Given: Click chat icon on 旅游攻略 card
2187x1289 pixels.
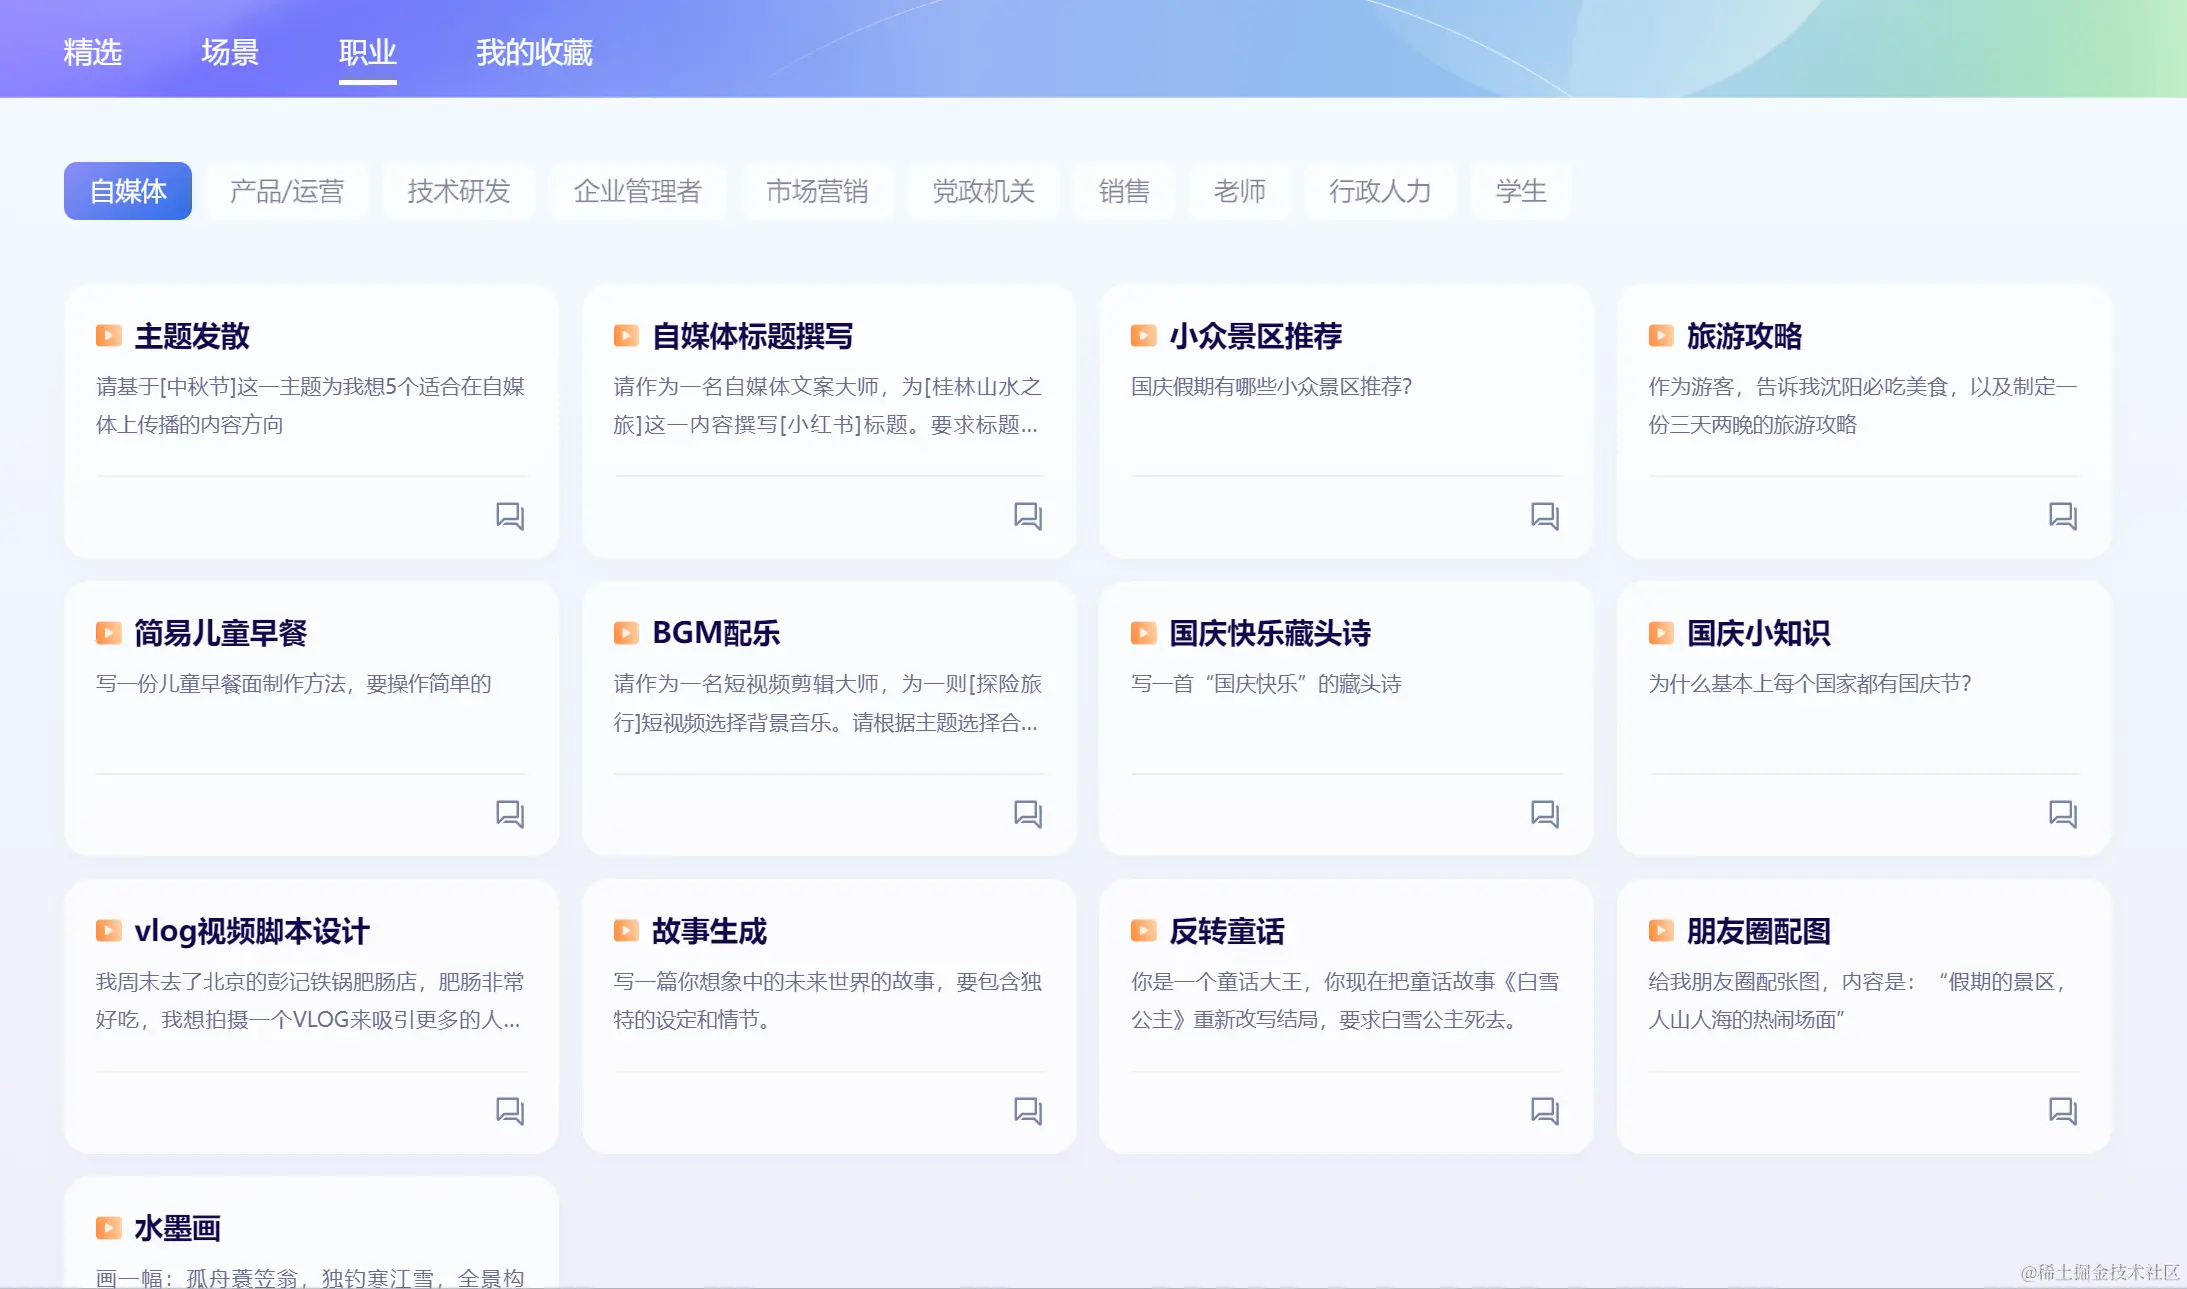Looking at the screenshot, I should [2062, 516].
